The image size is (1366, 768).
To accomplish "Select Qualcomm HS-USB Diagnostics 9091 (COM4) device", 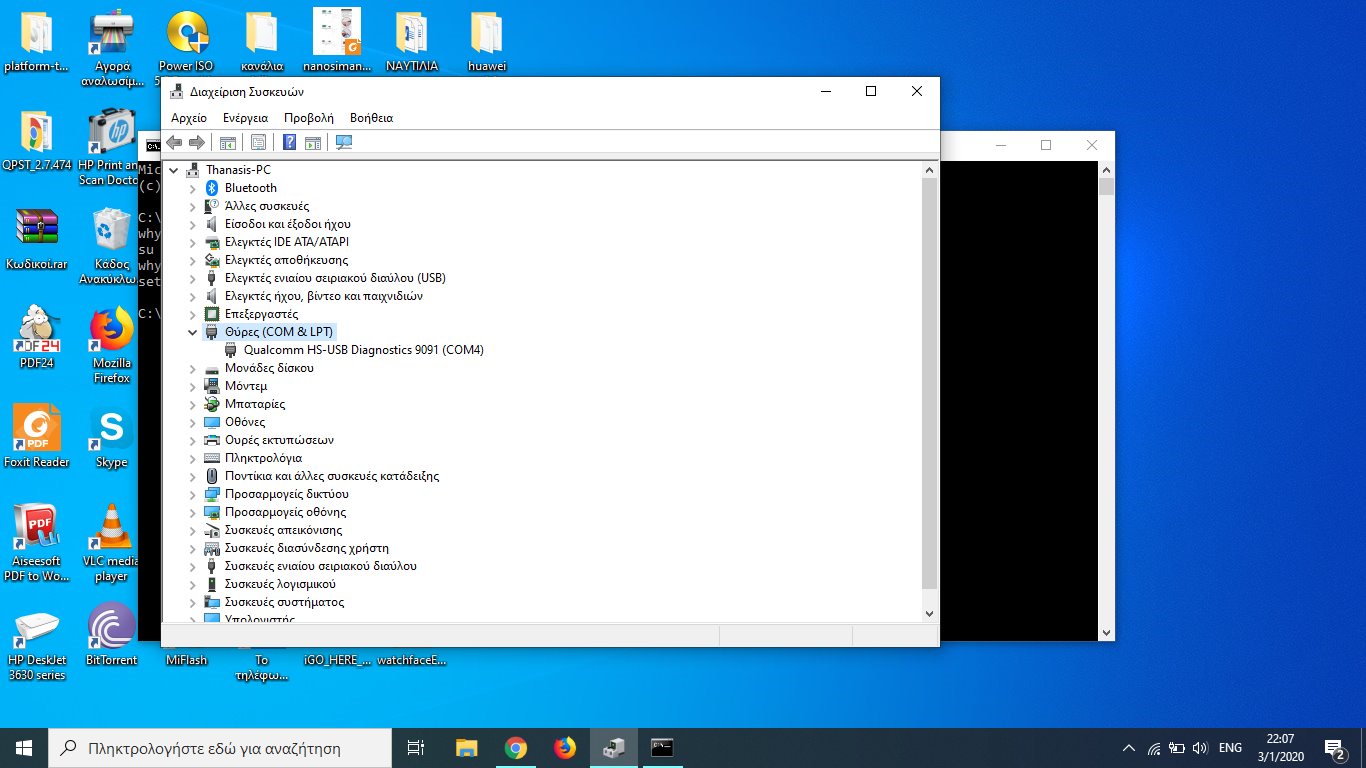I will [363, 350].
